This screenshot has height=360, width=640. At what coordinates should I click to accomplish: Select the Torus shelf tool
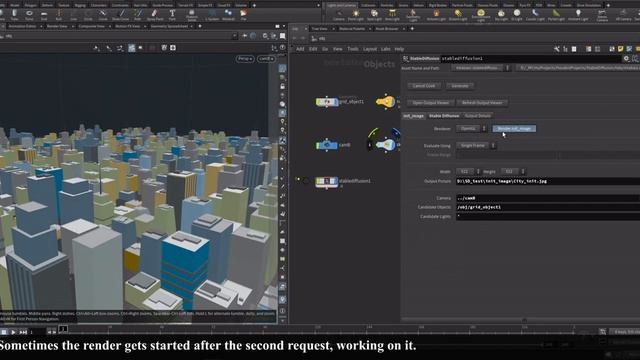(29, 15)
